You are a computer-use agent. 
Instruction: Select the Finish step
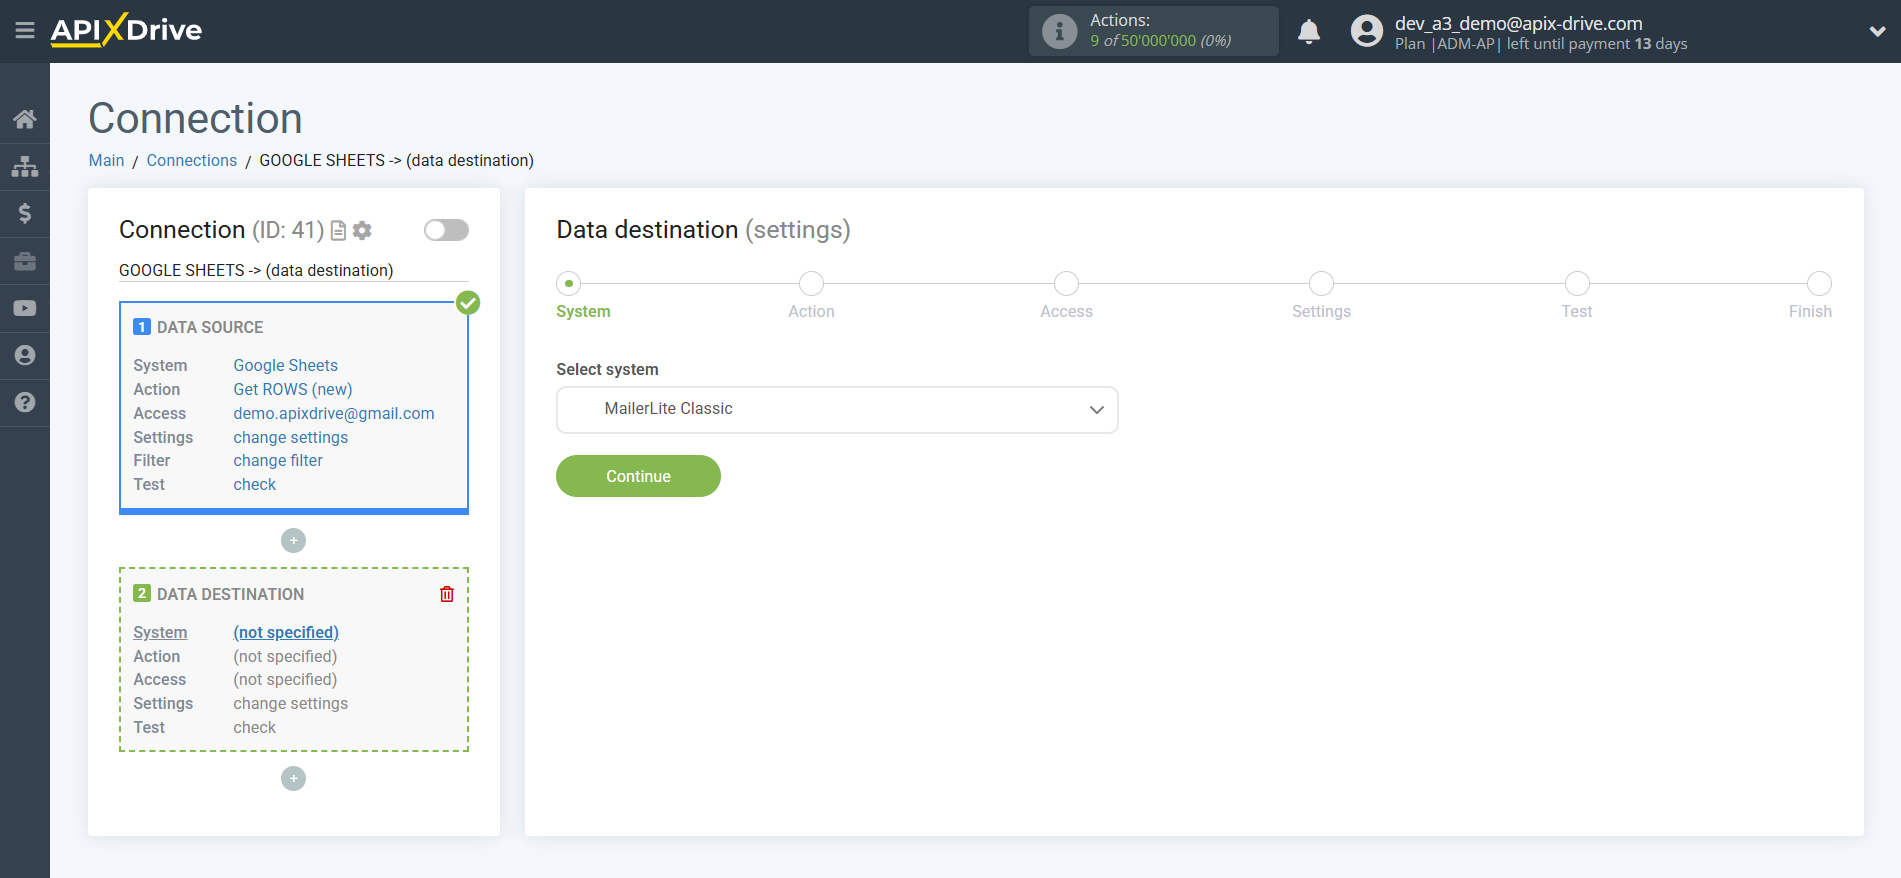point(1819,284)
